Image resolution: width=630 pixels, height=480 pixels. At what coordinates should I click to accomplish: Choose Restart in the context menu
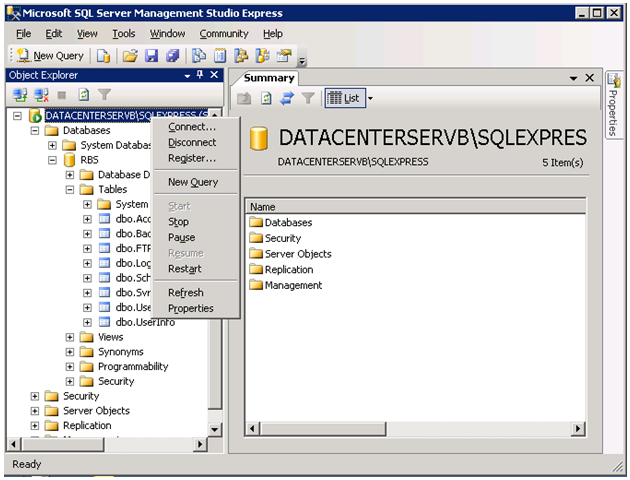tap(184, 268)
